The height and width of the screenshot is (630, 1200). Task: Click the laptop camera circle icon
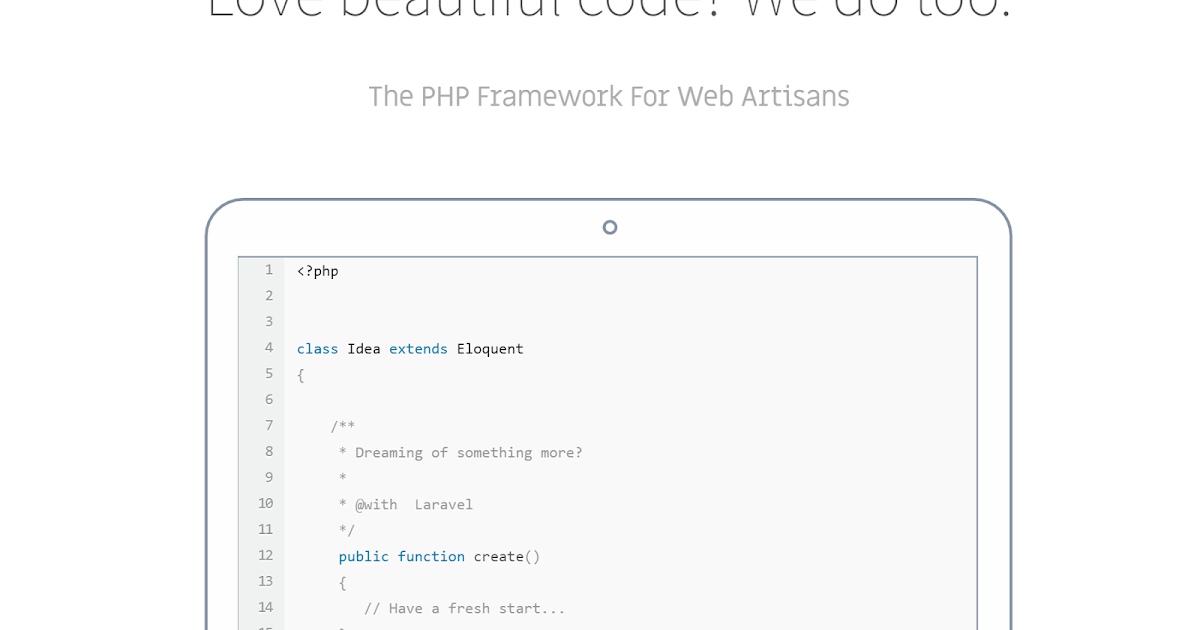click(x=610, y=227)
